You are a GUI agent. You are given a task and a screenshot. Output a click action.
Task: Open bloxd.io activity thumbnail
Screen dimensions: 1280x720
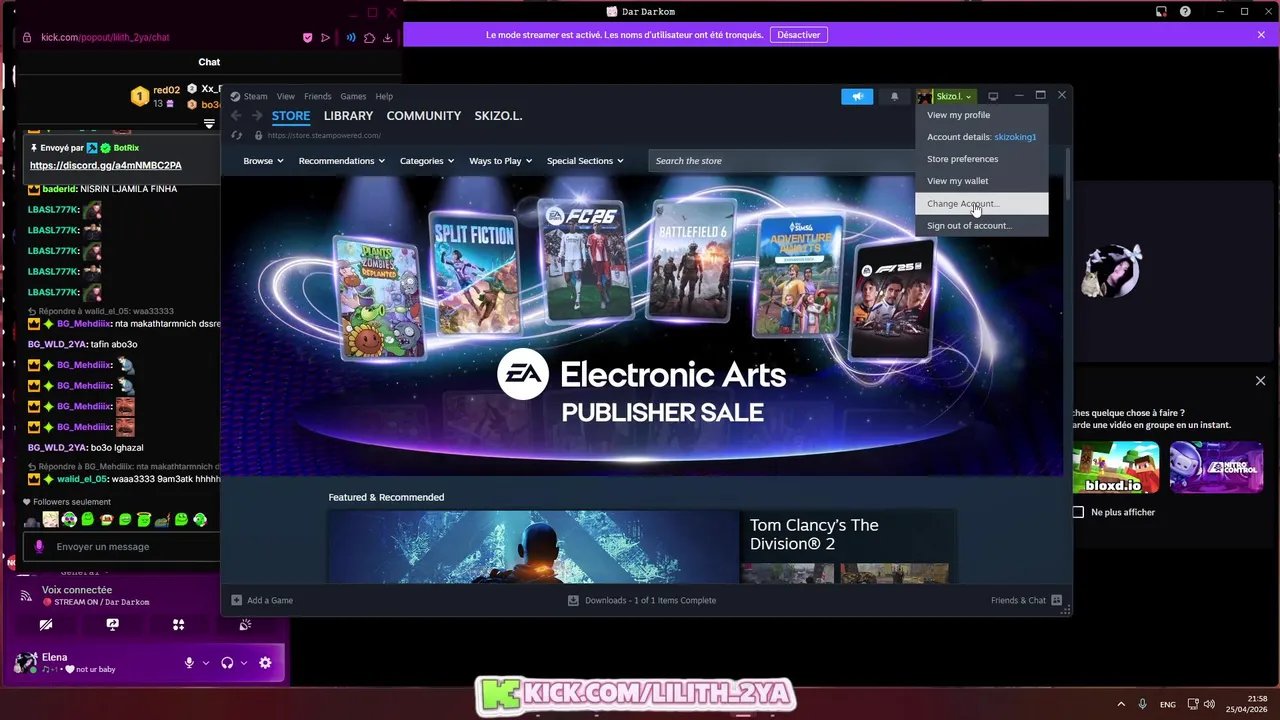(1116, 468)
